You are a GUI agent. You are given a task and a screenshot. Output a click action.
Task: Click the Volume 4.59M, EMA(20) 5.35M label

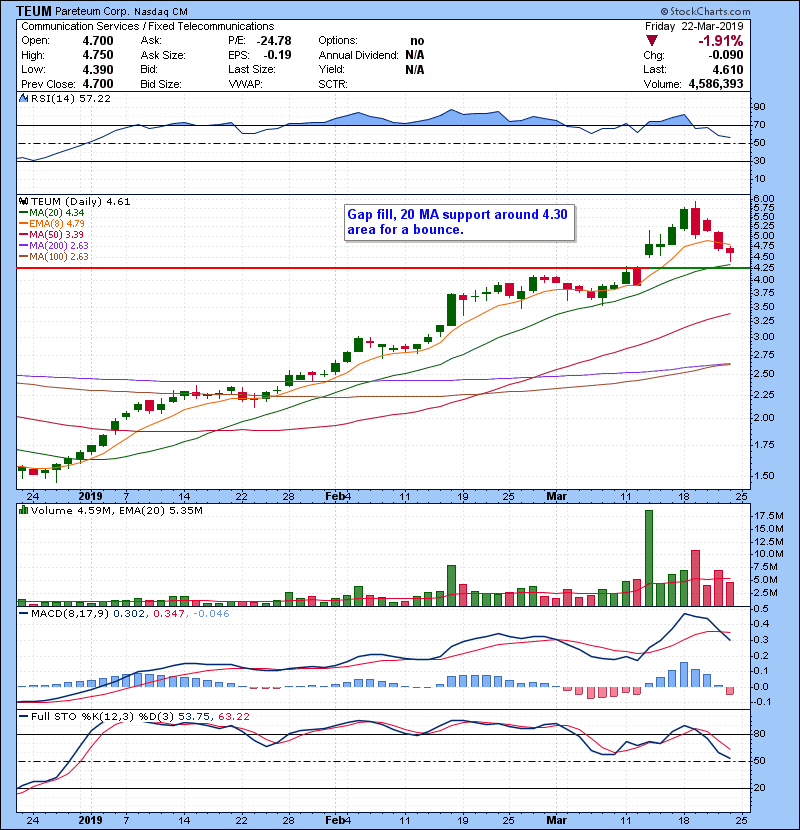click(116, 511)
